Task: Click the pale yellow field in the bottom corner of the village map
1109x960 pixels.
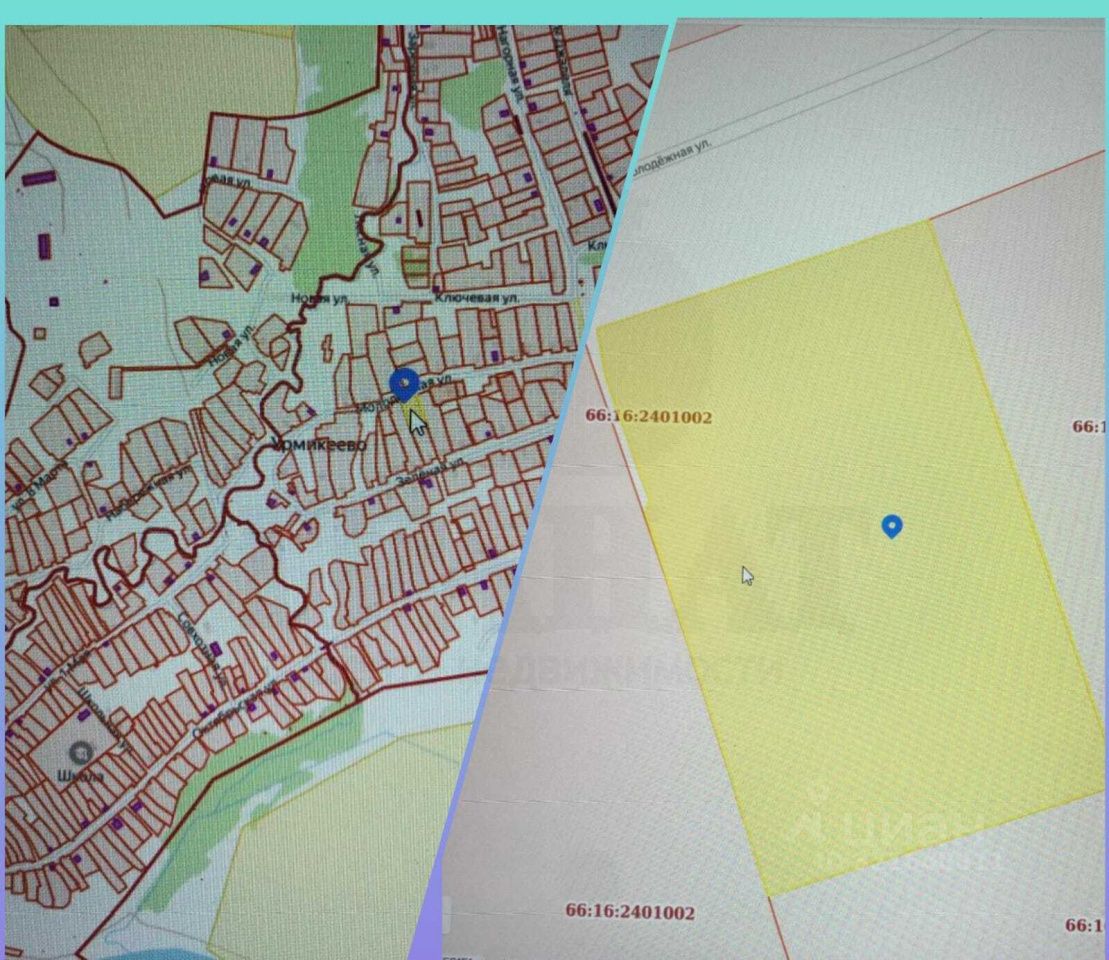Action: click(330, 860)
